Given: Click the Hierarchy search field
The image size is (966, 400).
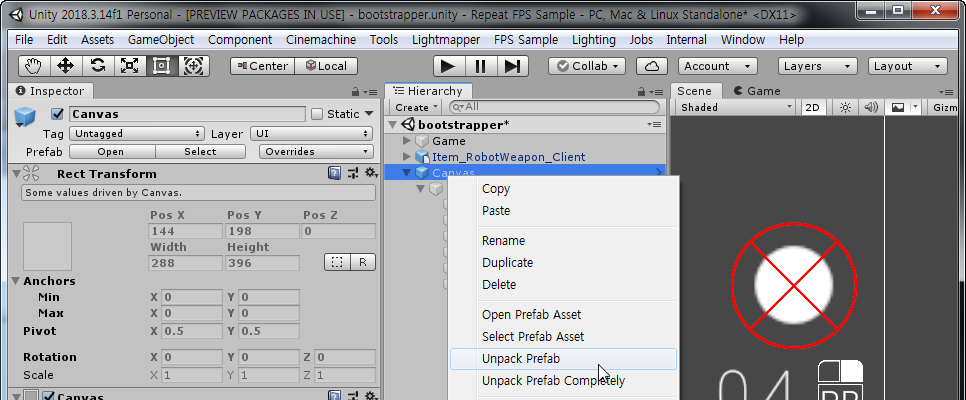Looking at the screenshot, I should 554,107.
